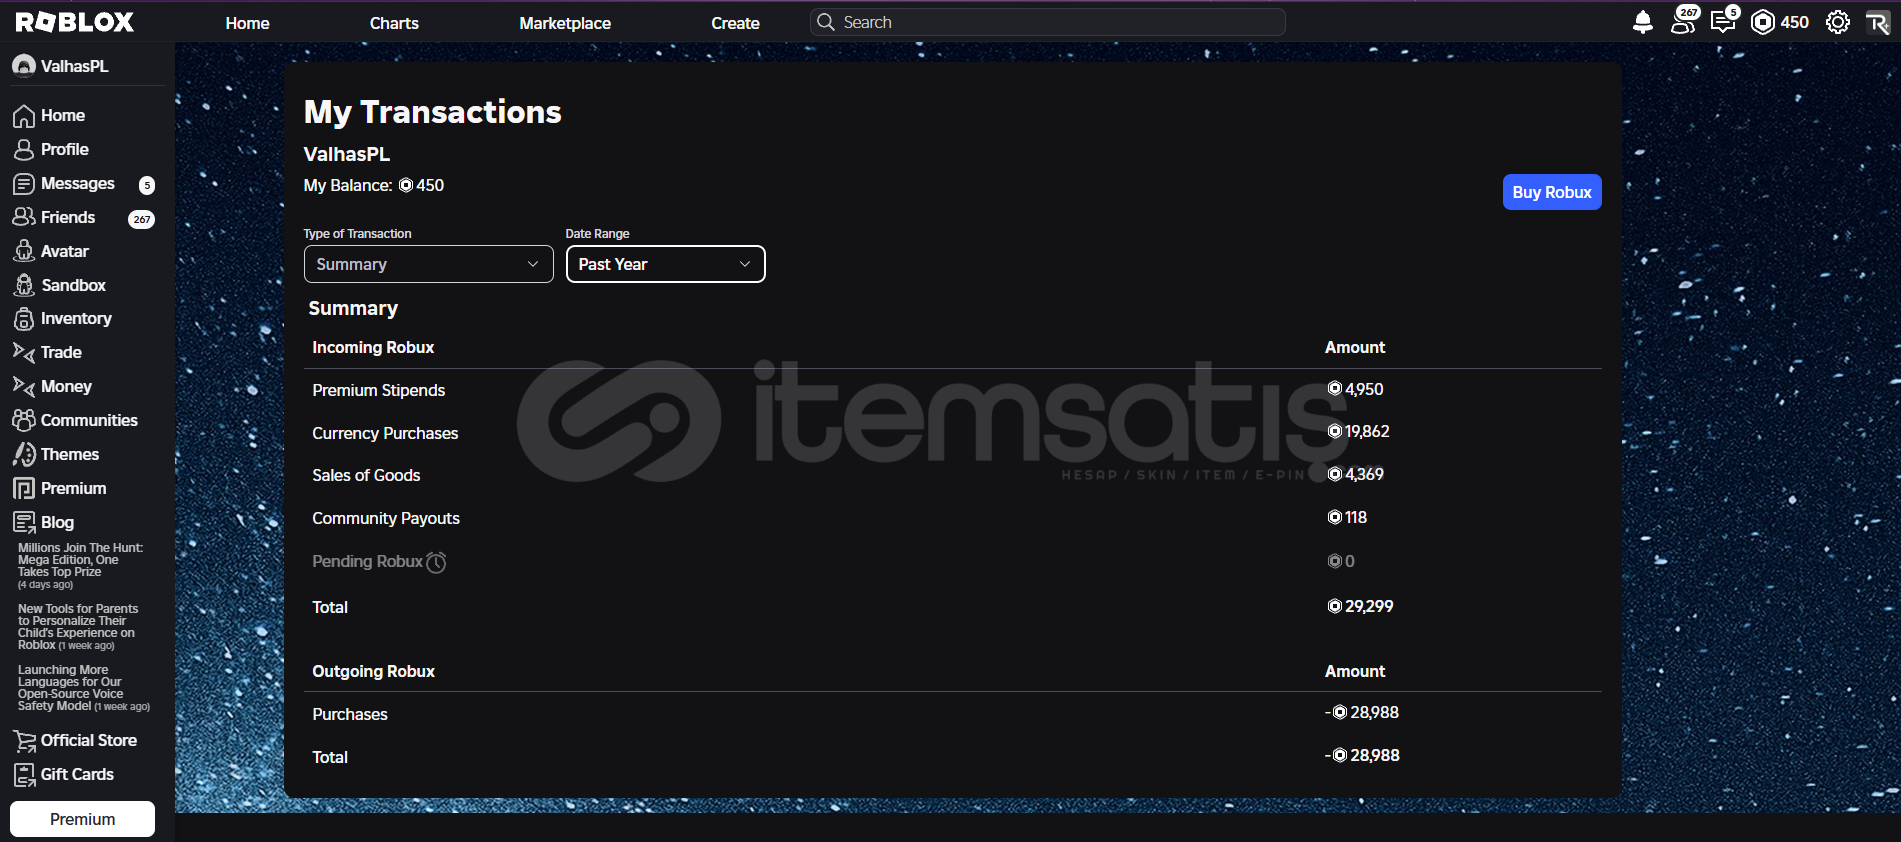Open the Date Range Past Year dropdown
This screenshot has height=842, width=1901.
(x=665, y=264)
